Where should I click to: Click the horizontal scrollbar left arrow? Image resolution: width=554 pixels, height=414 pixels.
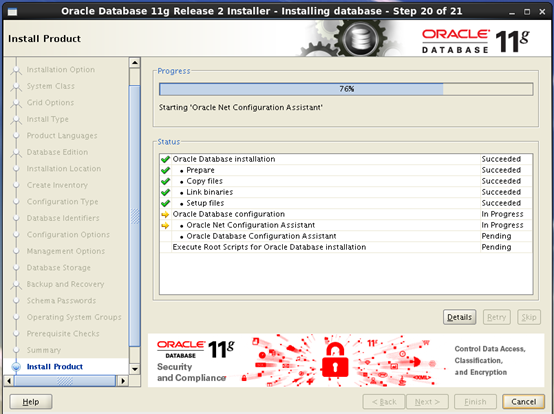9,381
